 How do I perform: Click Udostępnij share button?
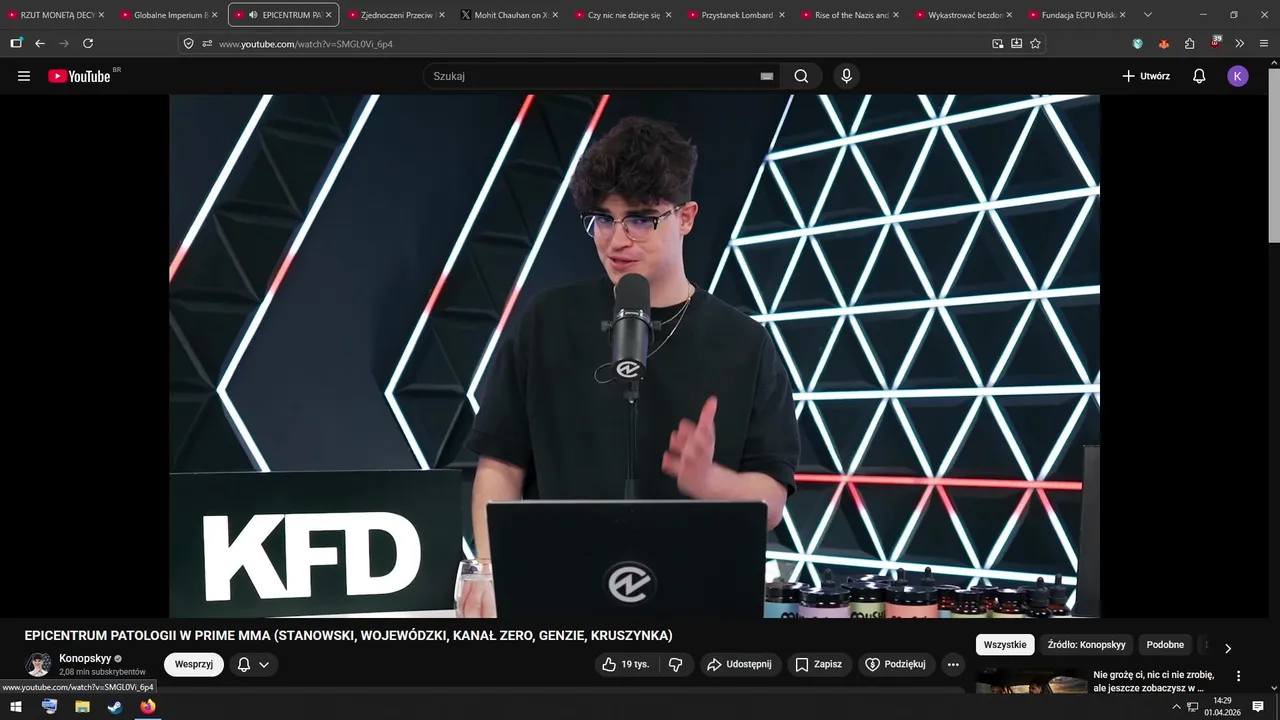(739, 664)
